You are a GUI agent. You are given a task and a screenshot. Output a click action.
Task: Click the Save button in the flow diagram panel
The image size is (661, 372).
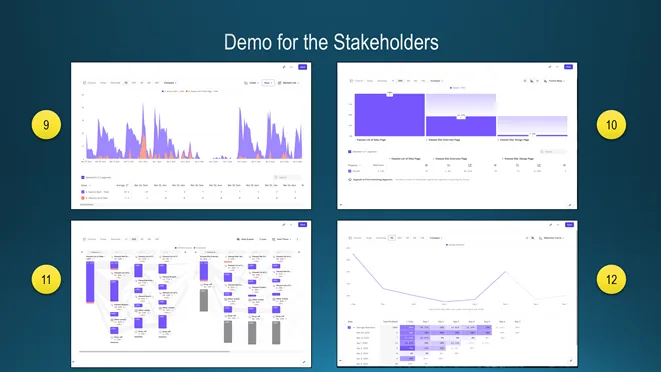(302, 224)
